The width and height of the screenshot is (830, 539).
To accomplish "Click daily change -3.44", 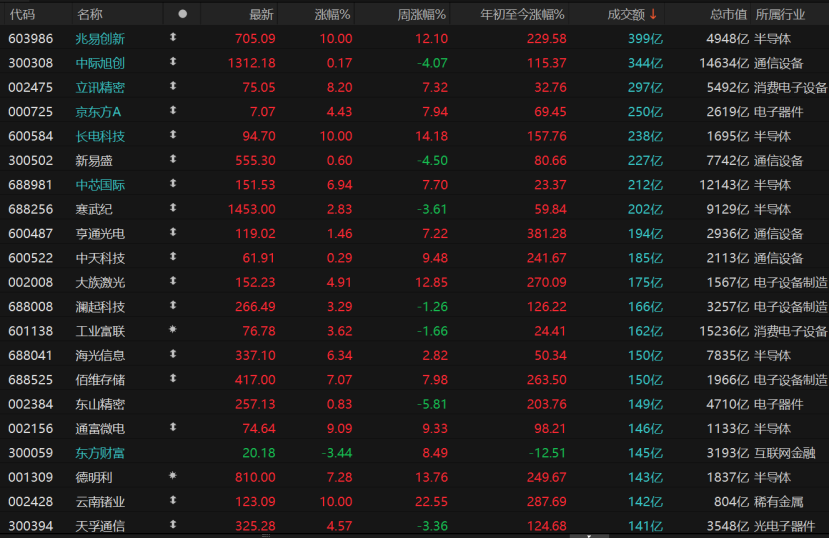I will tap(337, 453).
